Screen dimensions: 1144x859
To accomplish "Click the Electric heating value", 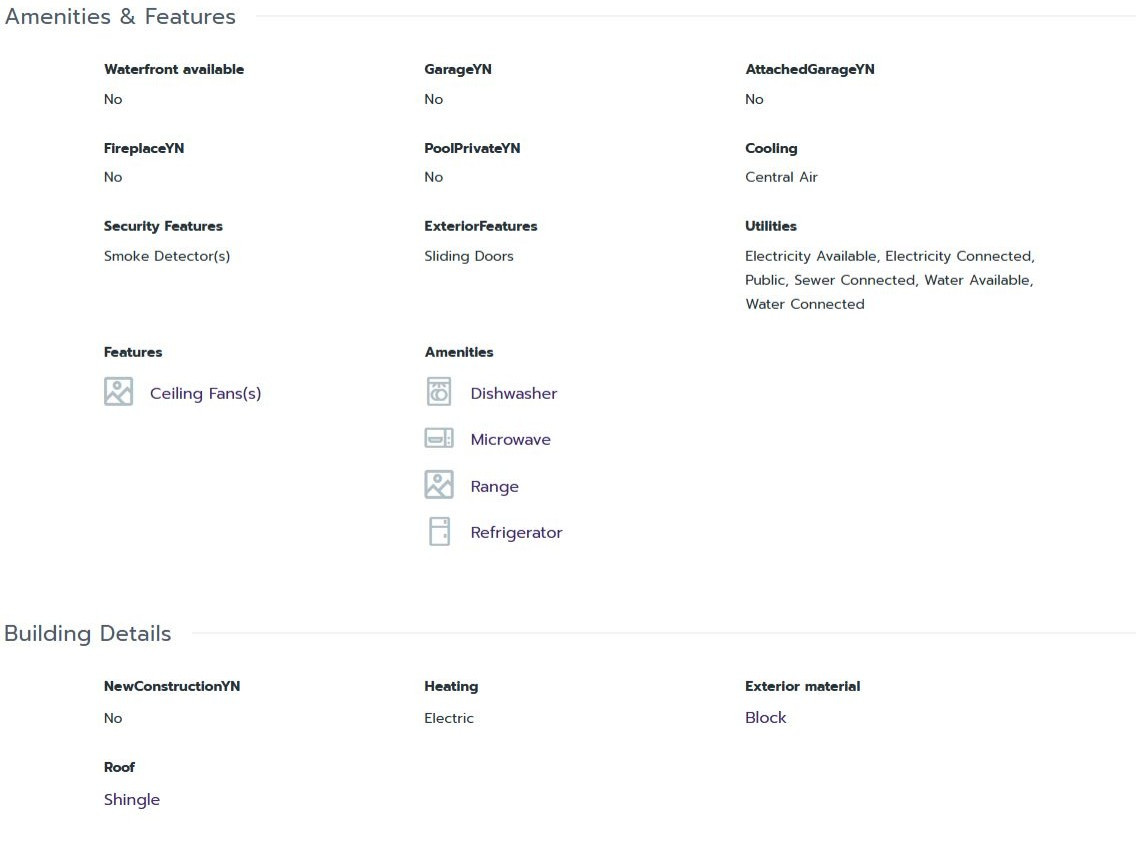I will click(x=449, y=718).
